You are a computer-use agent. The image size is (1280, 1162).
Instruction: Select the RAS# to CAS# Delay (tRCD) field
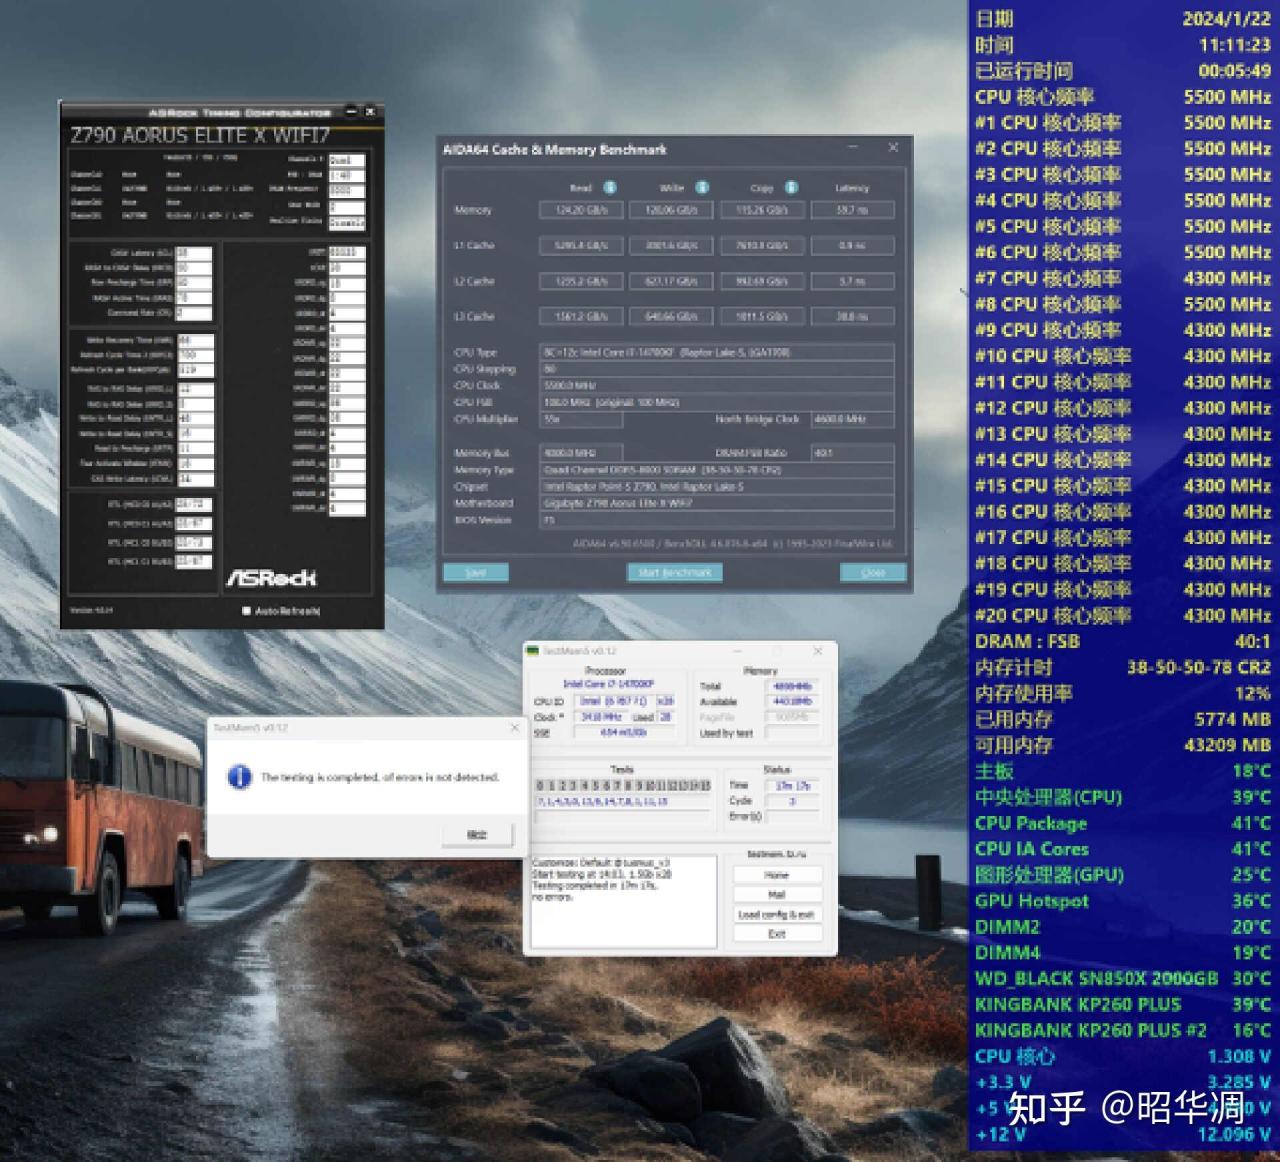point(194,268)
